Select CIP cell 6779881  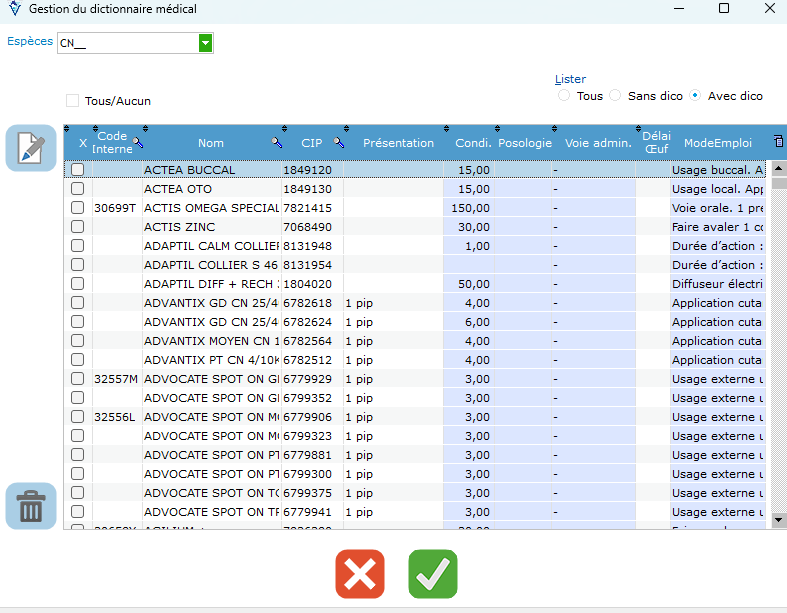[312, 455]
